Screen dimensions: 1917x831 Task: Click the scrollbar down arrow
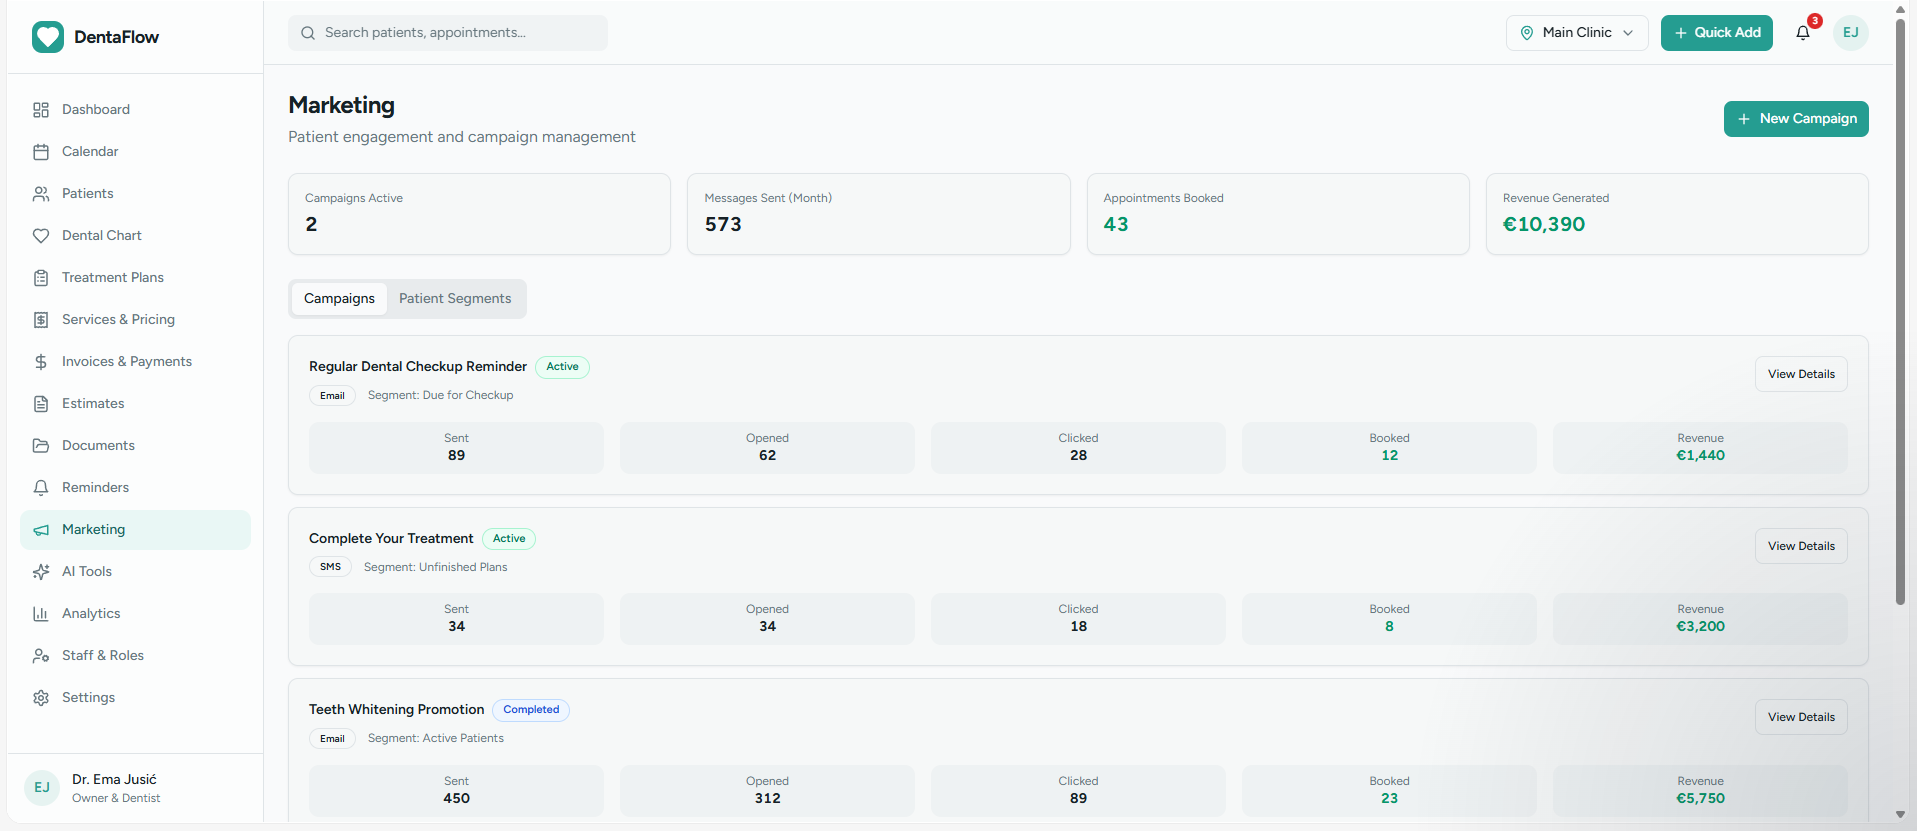[1900, 815]
